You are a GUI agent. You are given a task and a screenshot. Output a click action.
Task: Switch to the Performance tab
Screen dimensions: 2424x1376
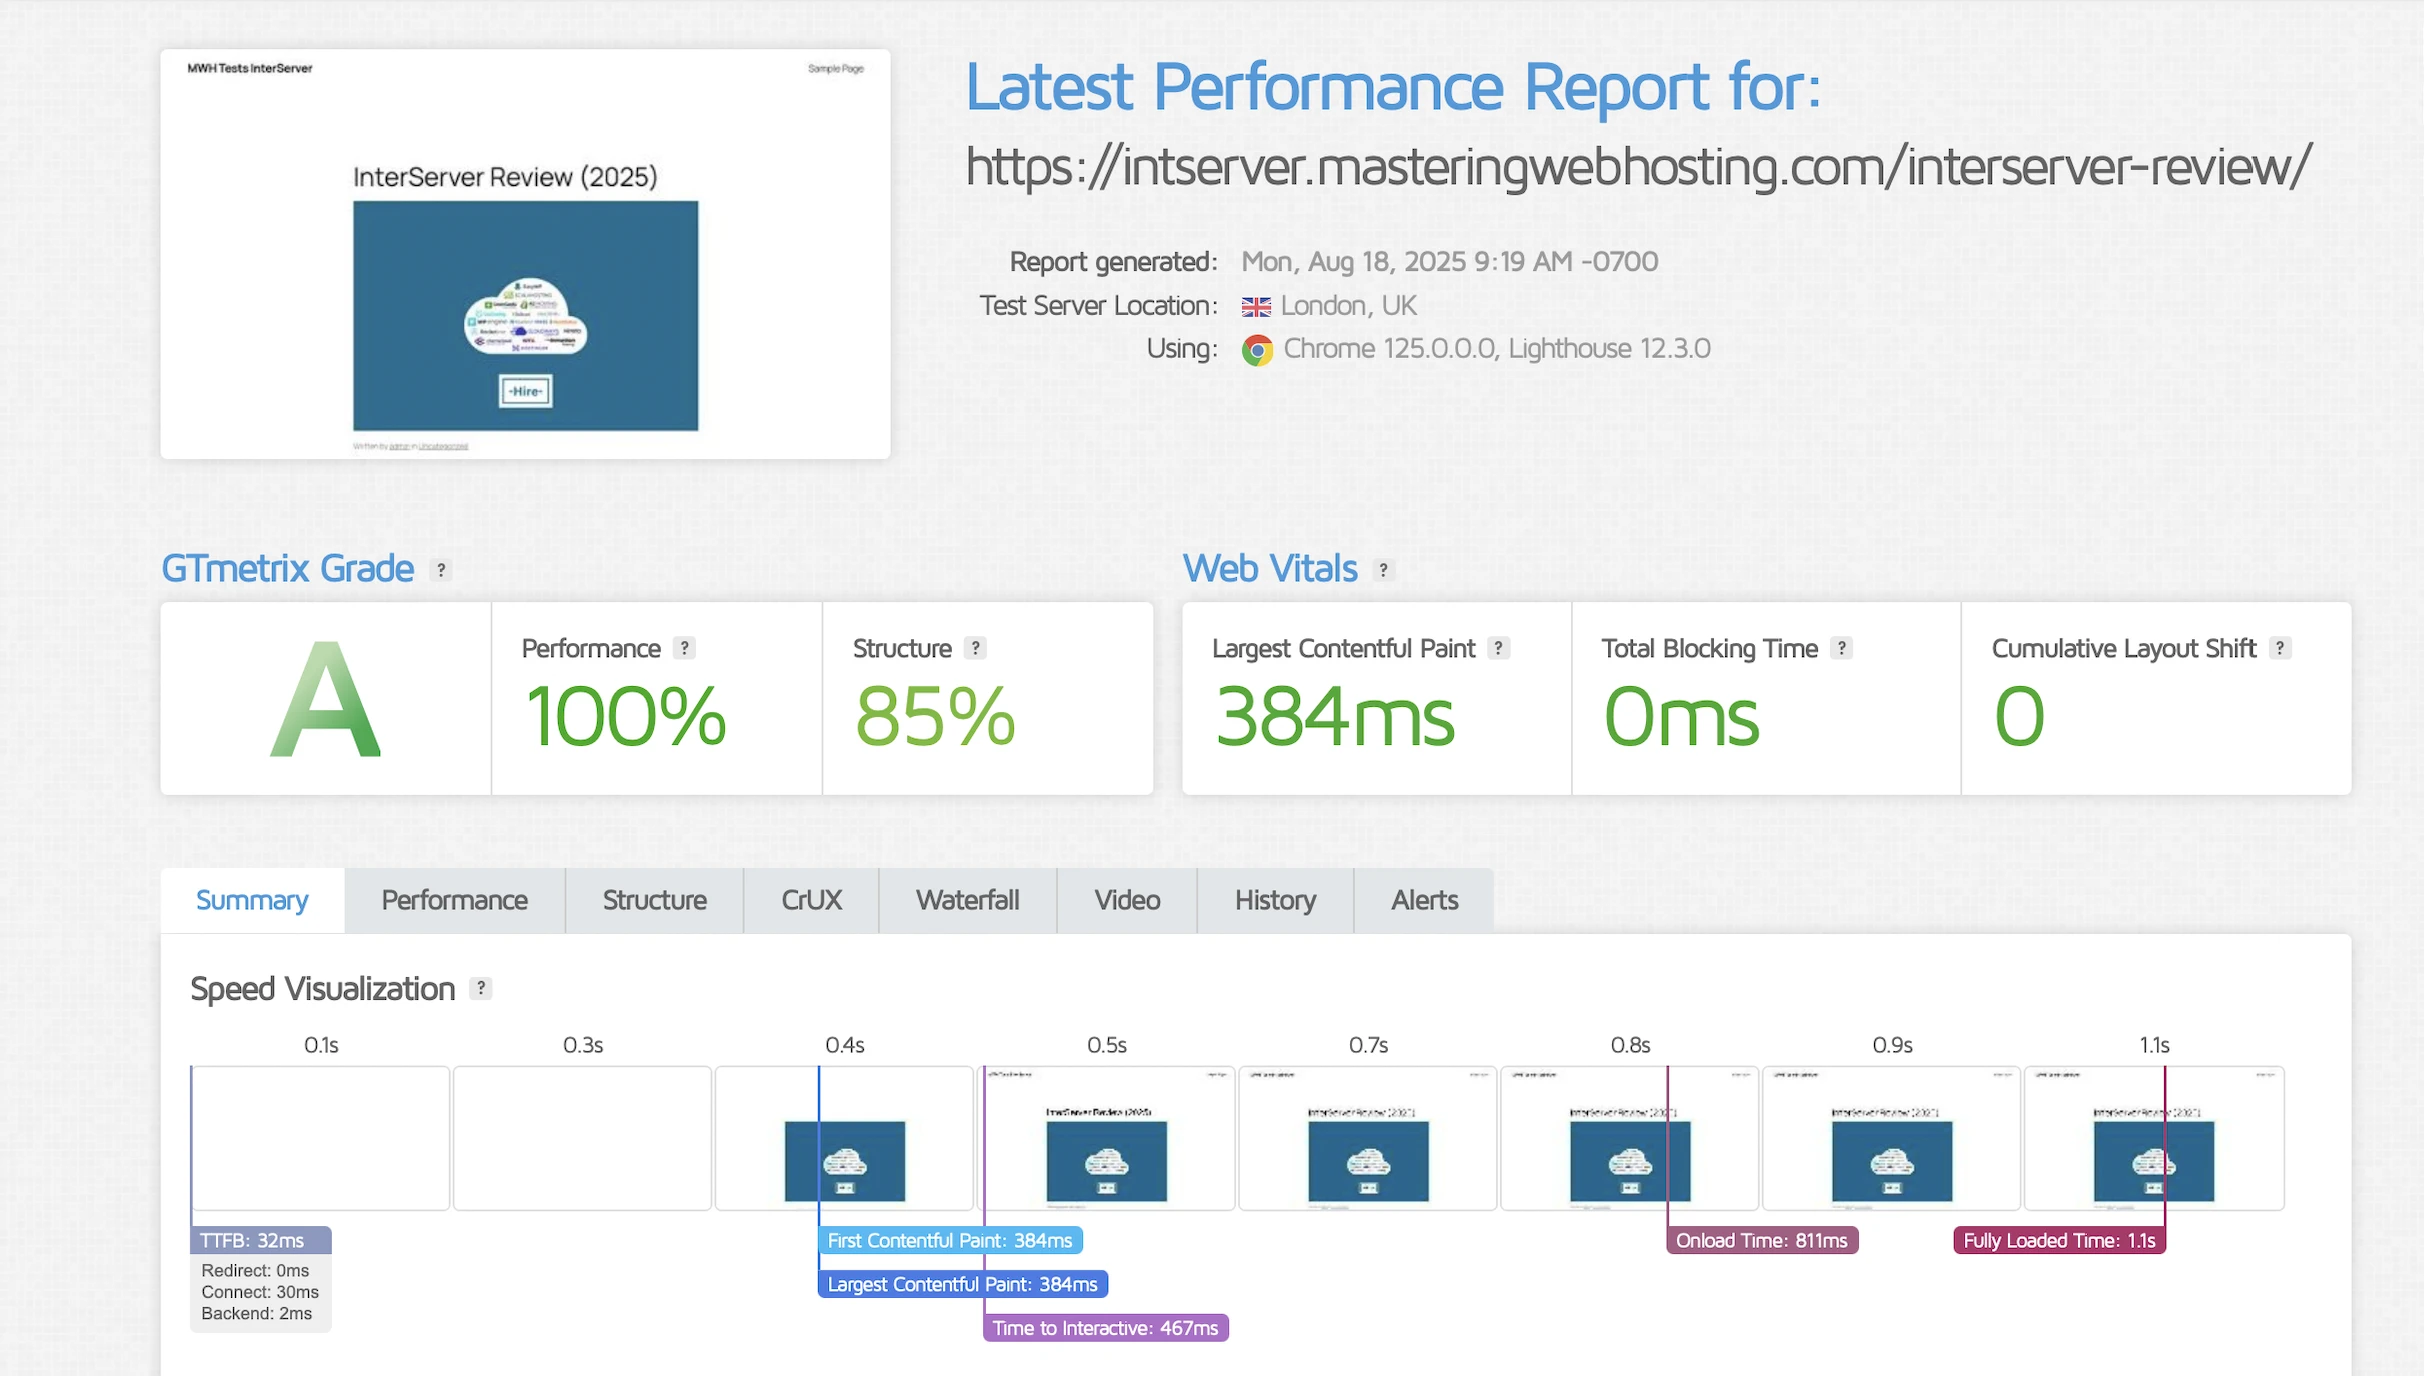pyautogui.click(x=454, y=900)
